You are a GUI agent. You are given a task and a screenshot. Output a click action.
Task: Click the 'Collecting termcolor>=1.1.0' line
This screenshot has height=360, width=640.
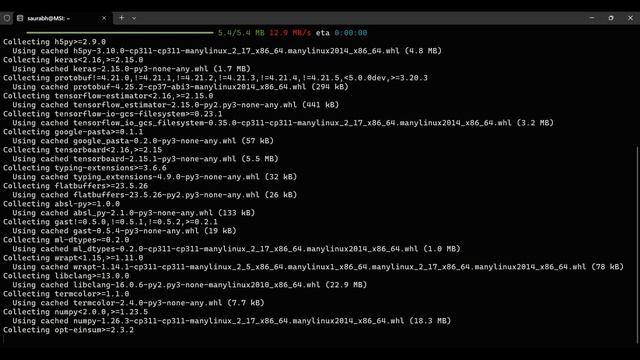pyautogui.click(x=66, y=293)
